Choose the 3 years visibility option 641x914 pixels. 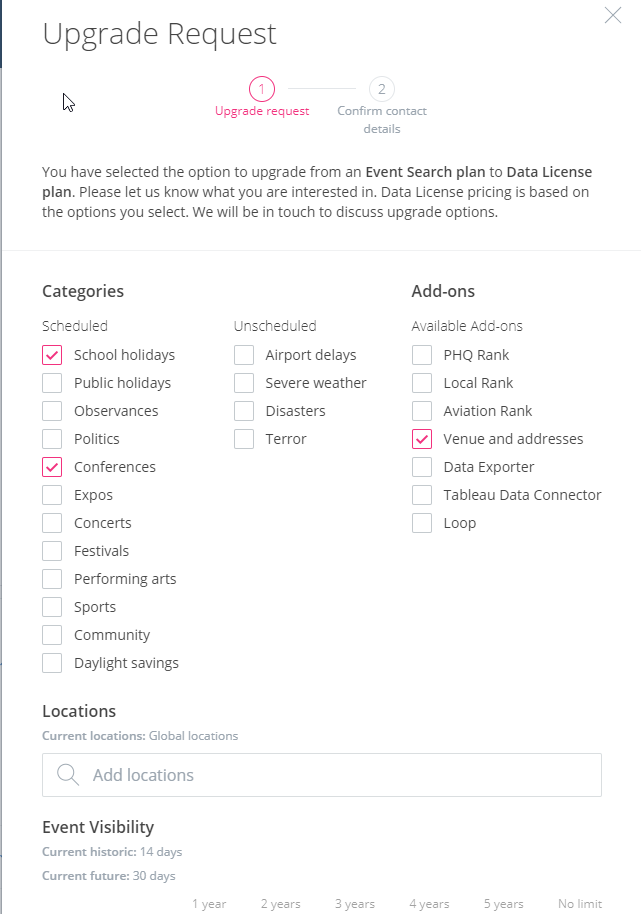tap(355, 904)
